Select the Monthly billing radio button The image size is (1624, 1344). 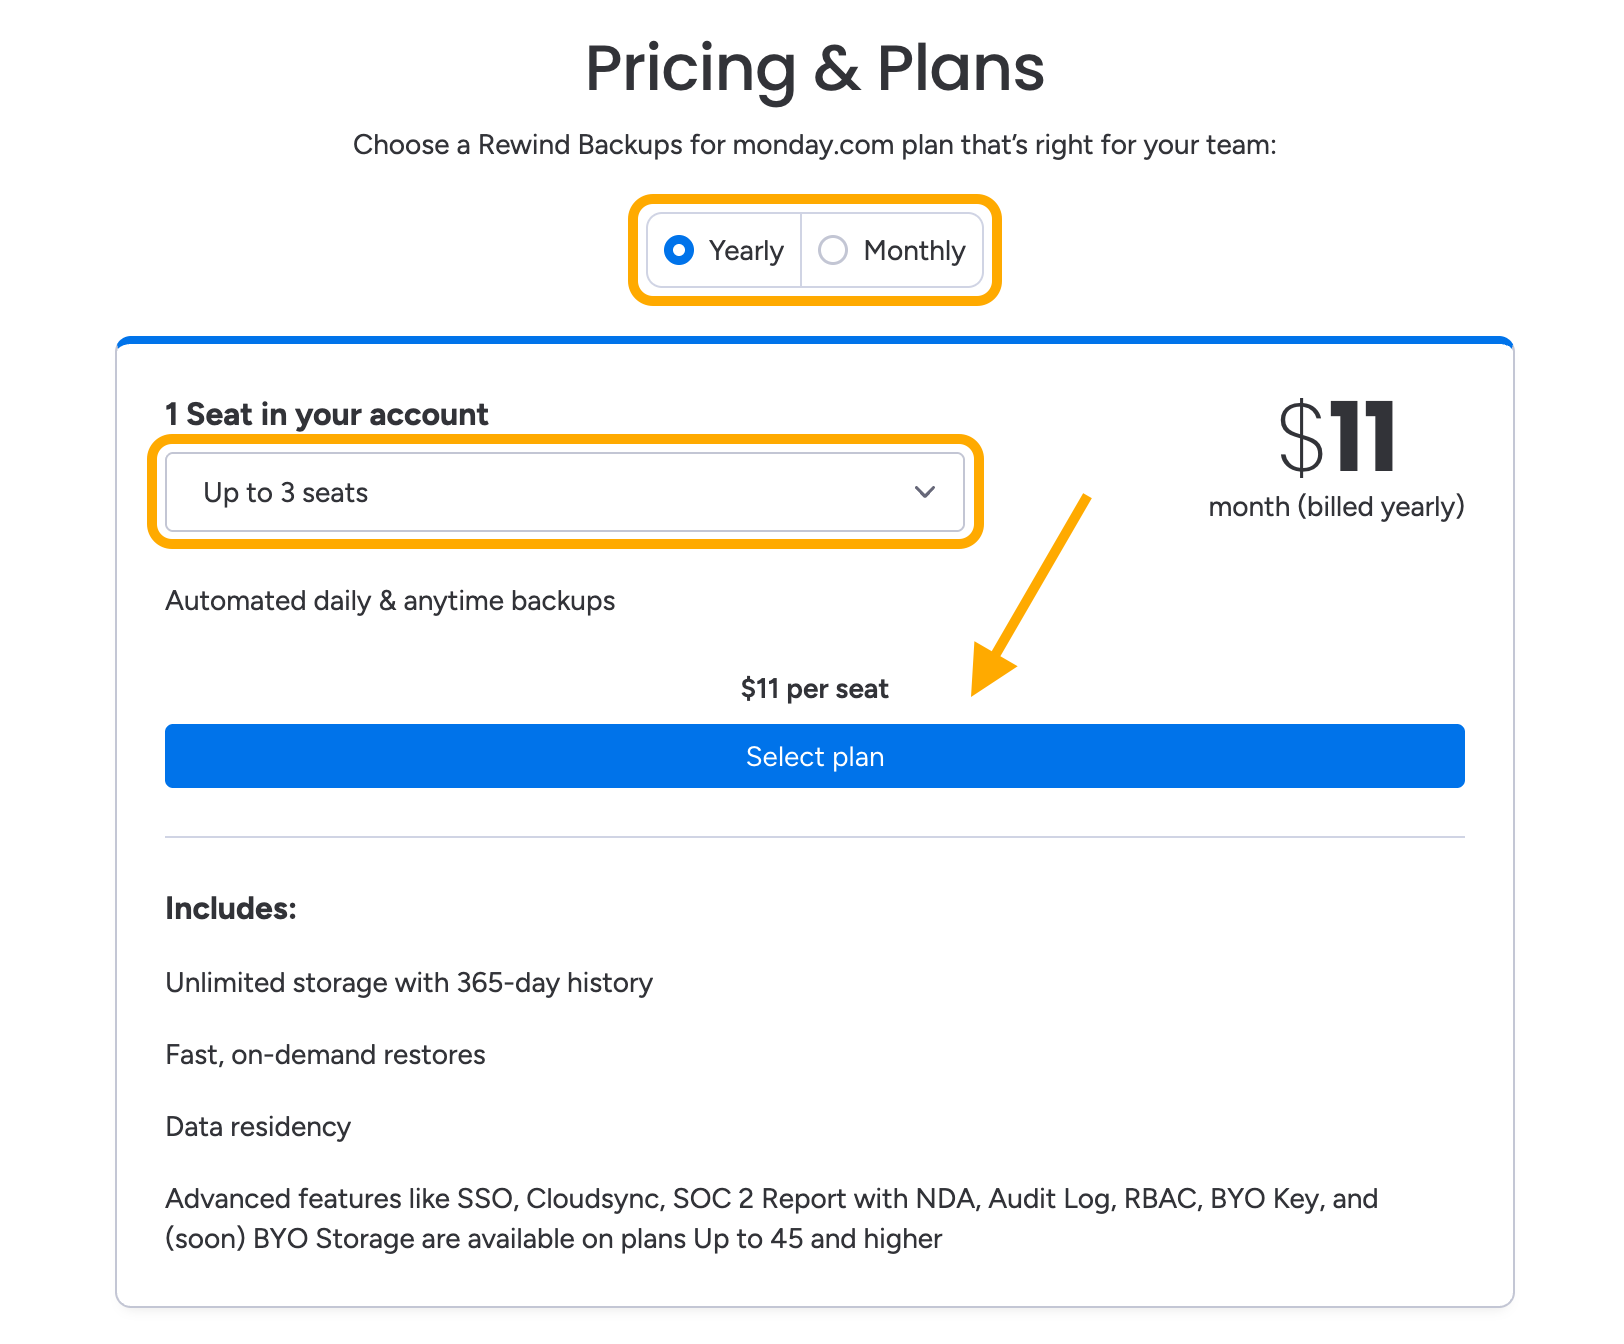(x=833, y=250)
